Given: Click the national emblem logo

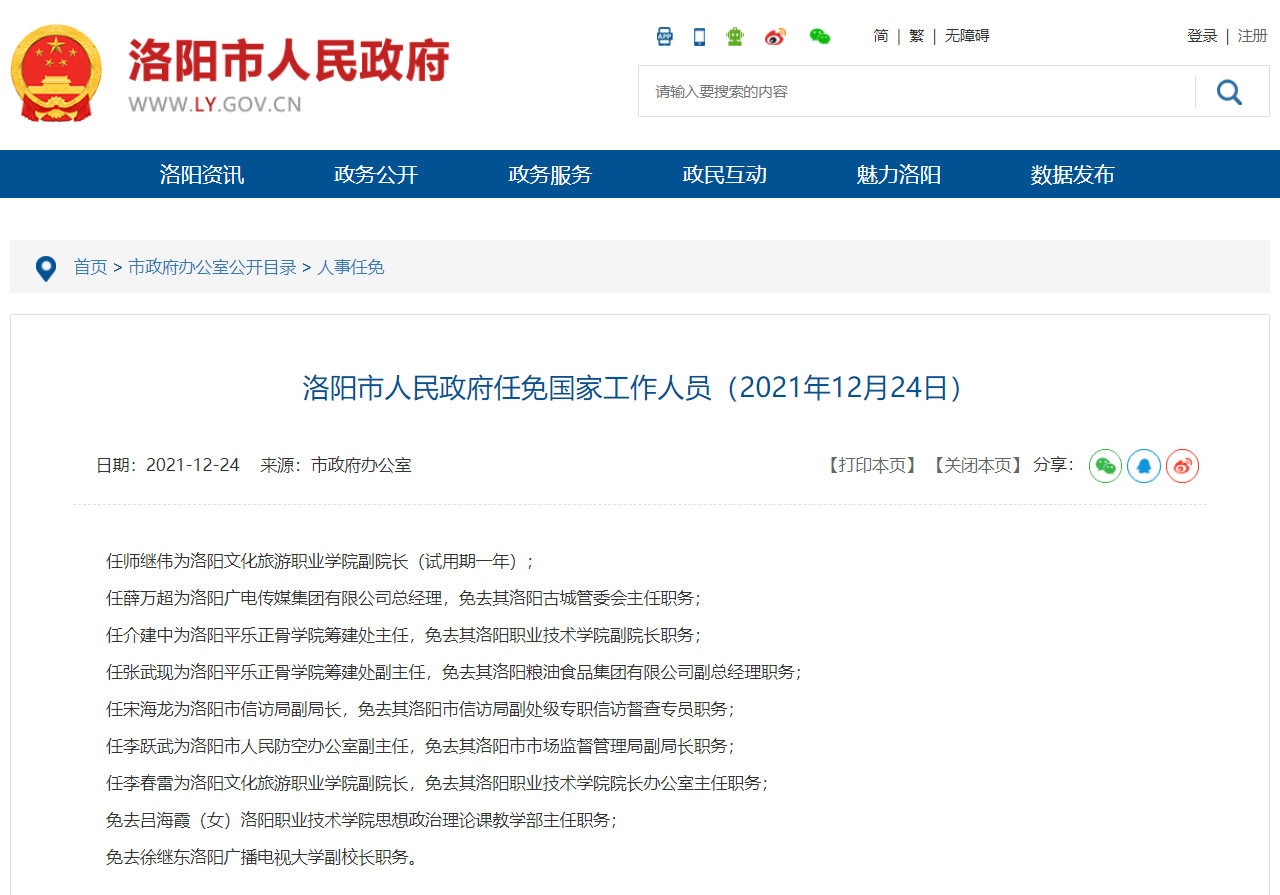Looking at the screenshot, I should (56, 73).
